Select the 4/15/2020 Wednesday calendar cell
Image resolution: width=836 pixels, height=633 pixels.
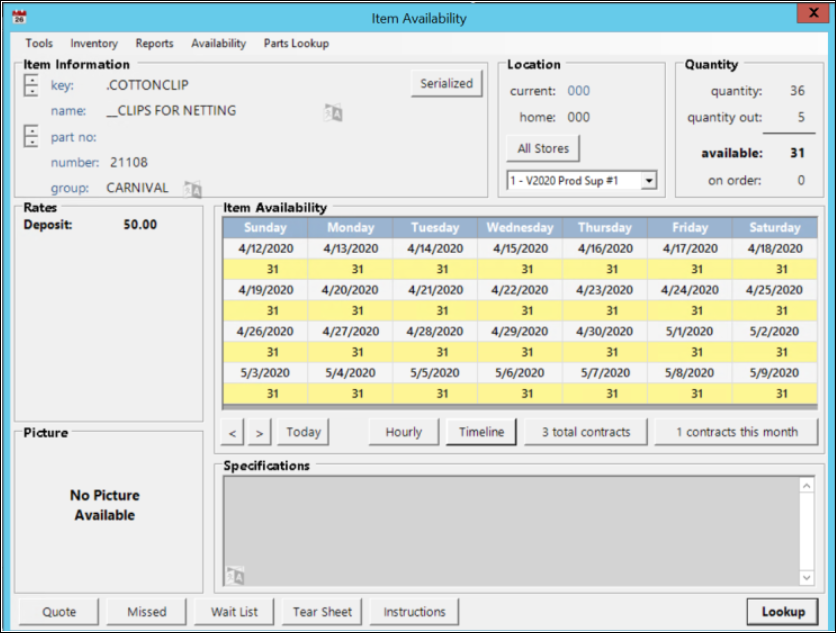click(520, 248)
